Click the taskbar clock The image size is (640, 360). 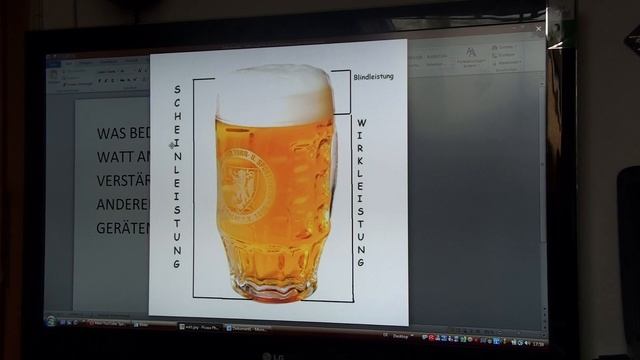[x=538, y=344]
